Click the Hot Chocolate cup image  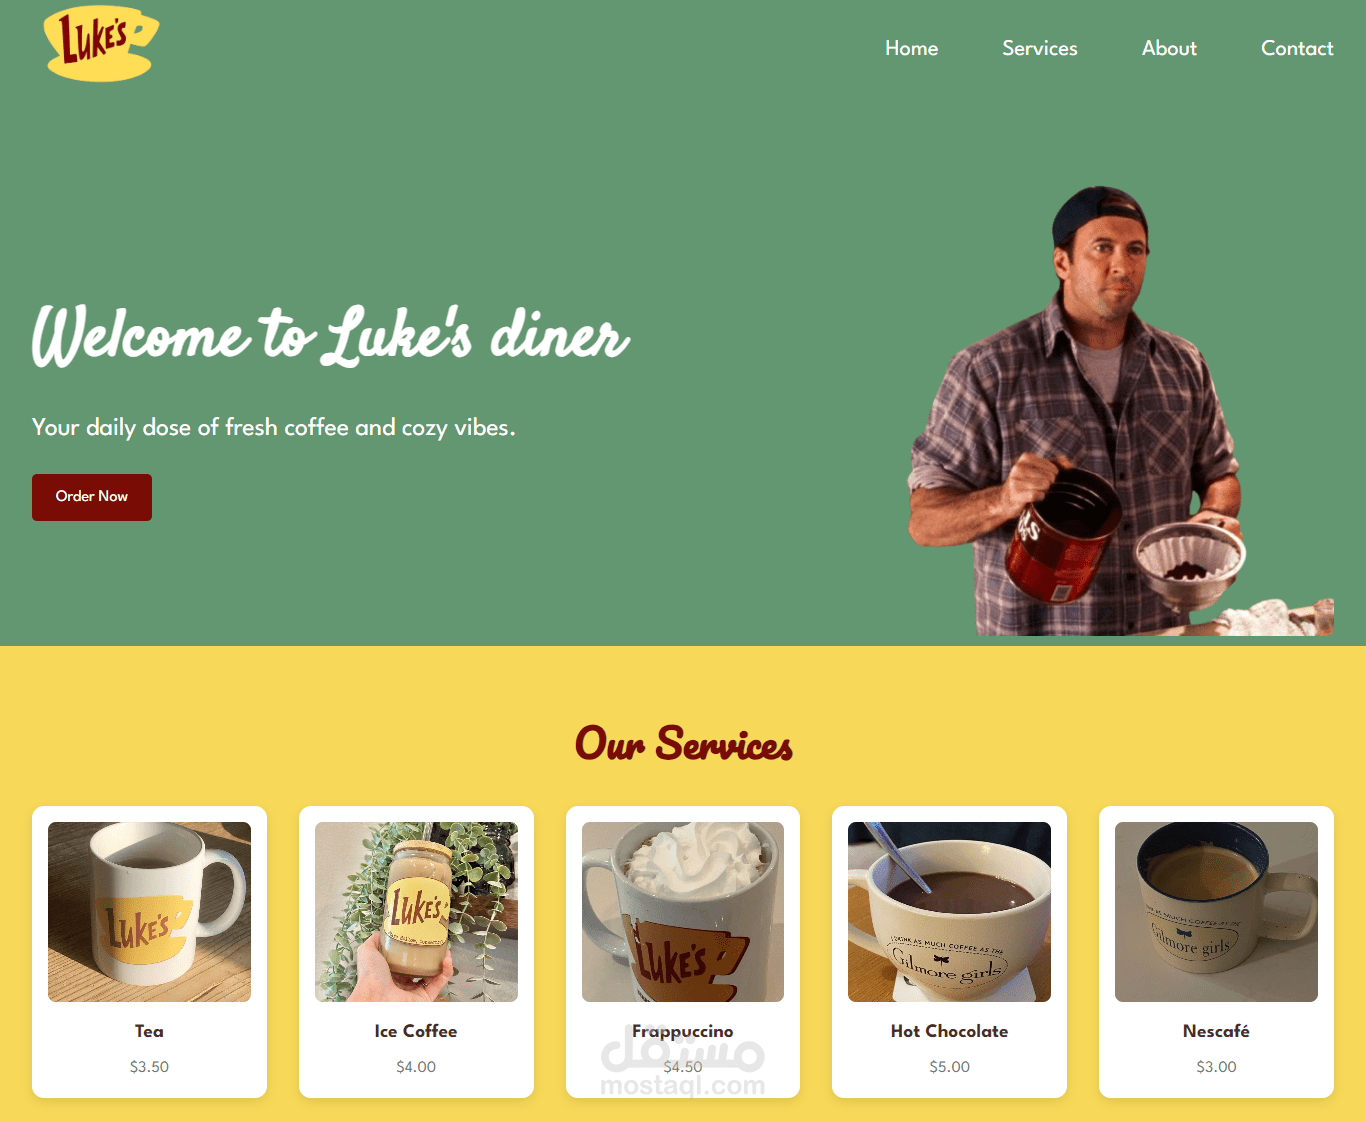[x=949, y=912]
